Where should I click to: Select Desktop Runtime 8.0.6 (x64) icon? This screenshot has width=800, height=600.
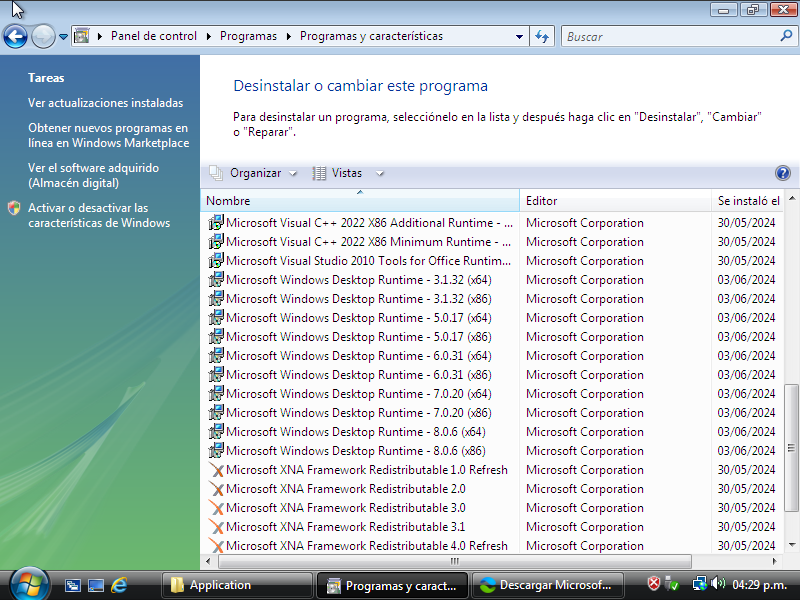pos(216,432)
